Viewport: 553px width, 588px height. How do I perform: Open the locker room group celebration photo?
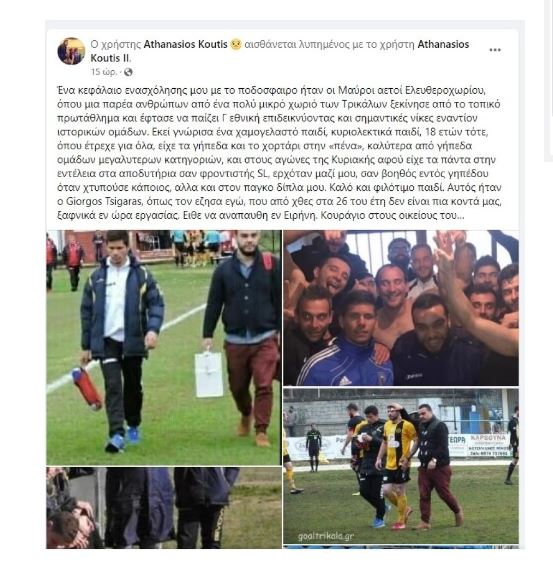coord(401,308)
